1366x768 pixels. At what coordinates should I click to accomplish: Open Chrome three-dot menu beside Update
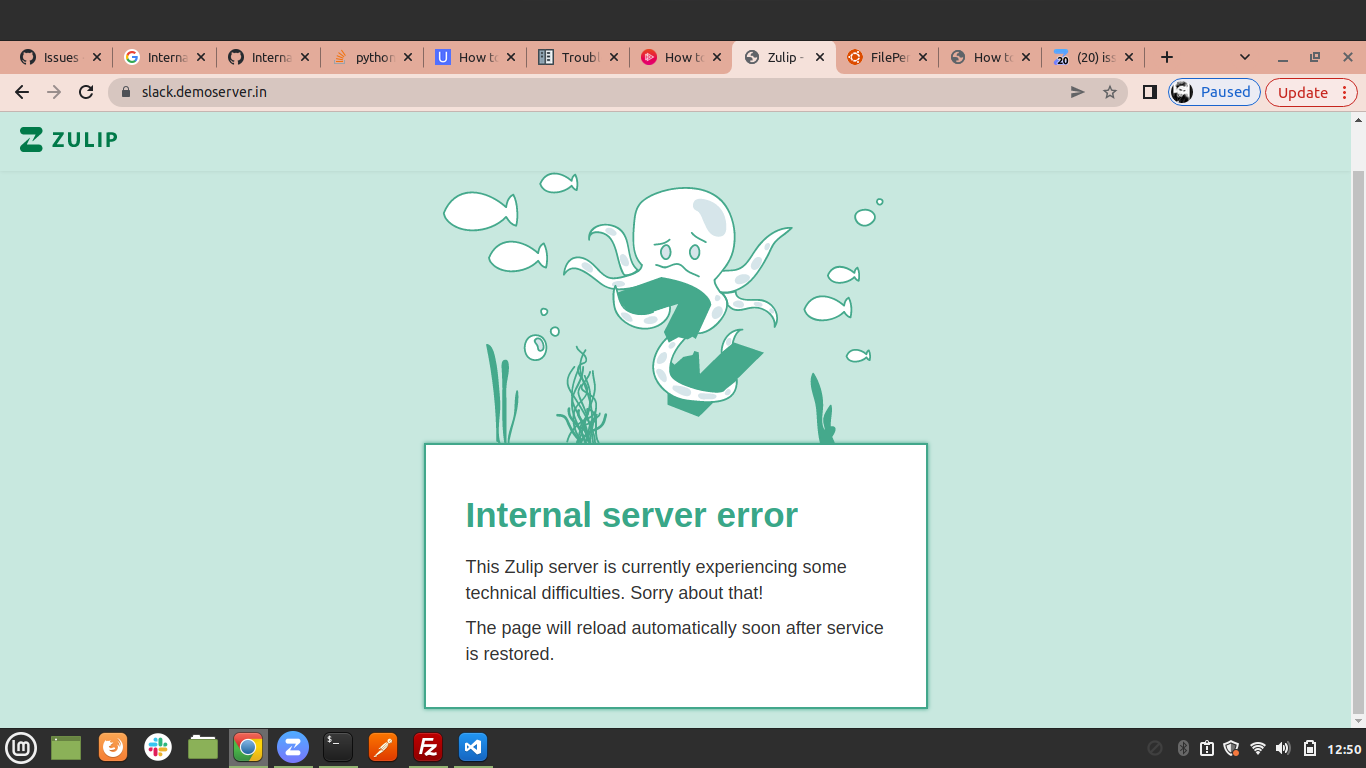[1344, 92]
